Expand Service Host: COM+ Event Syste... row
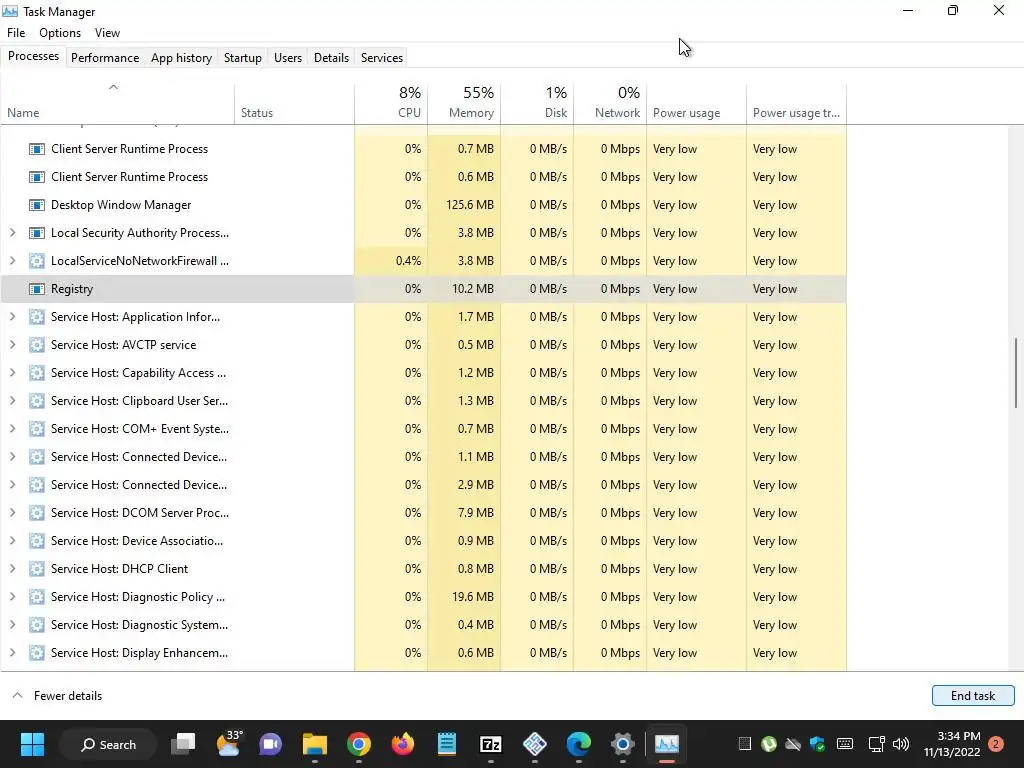1024x768 pixels. pos(12,429)
